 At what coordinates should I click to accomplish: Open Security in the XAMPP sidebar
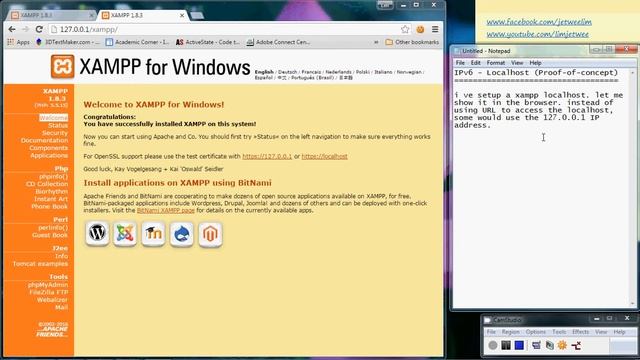coord(55,133)
